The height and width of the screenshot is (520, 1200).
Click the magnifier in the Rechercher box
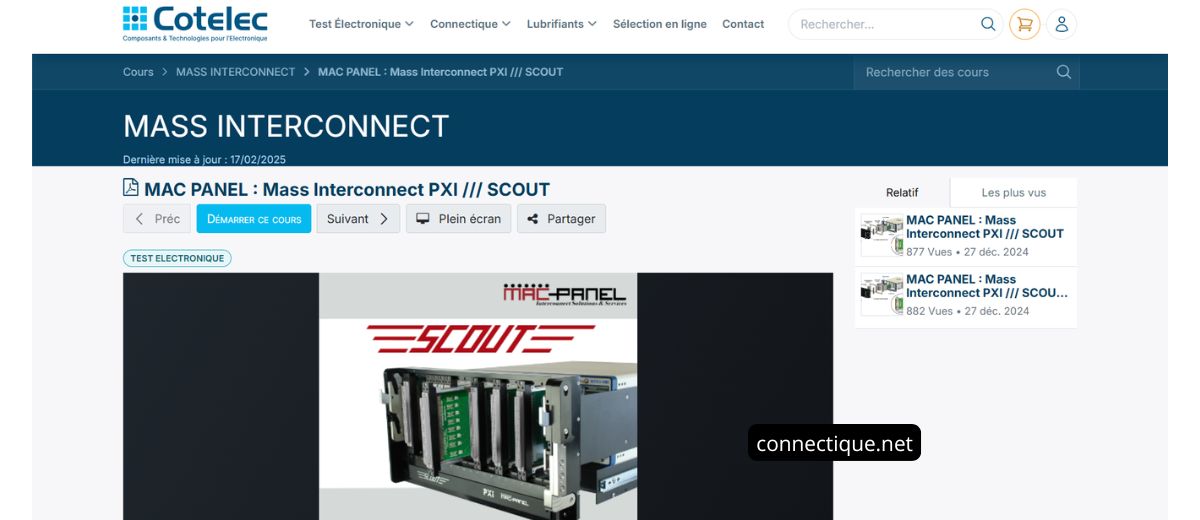[988, 24]
